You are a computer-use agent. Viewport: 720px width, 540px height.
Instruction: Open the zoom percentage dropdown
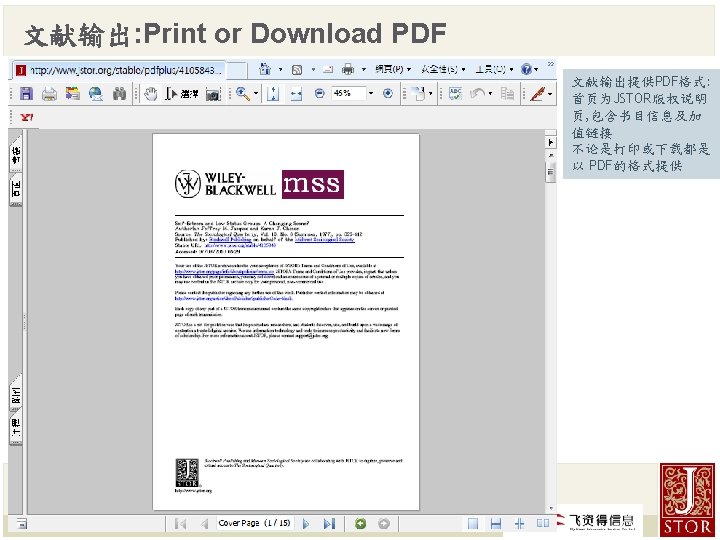pos(371,93)
